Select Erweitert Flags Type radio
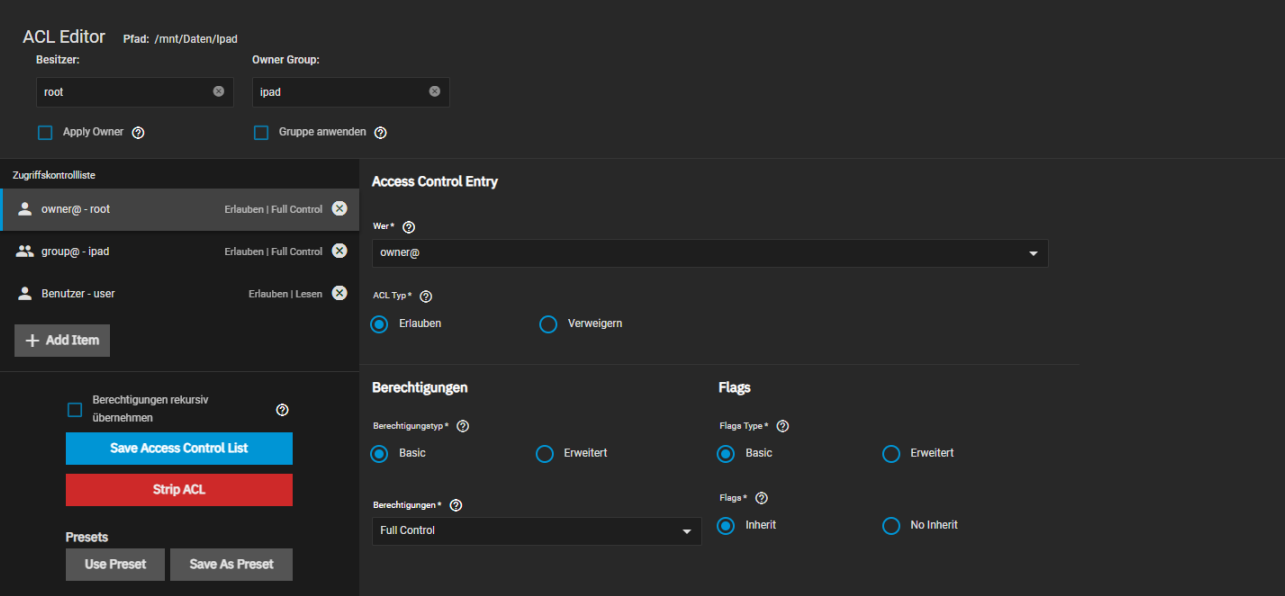 pyautogui.click(x=891, y=454)
